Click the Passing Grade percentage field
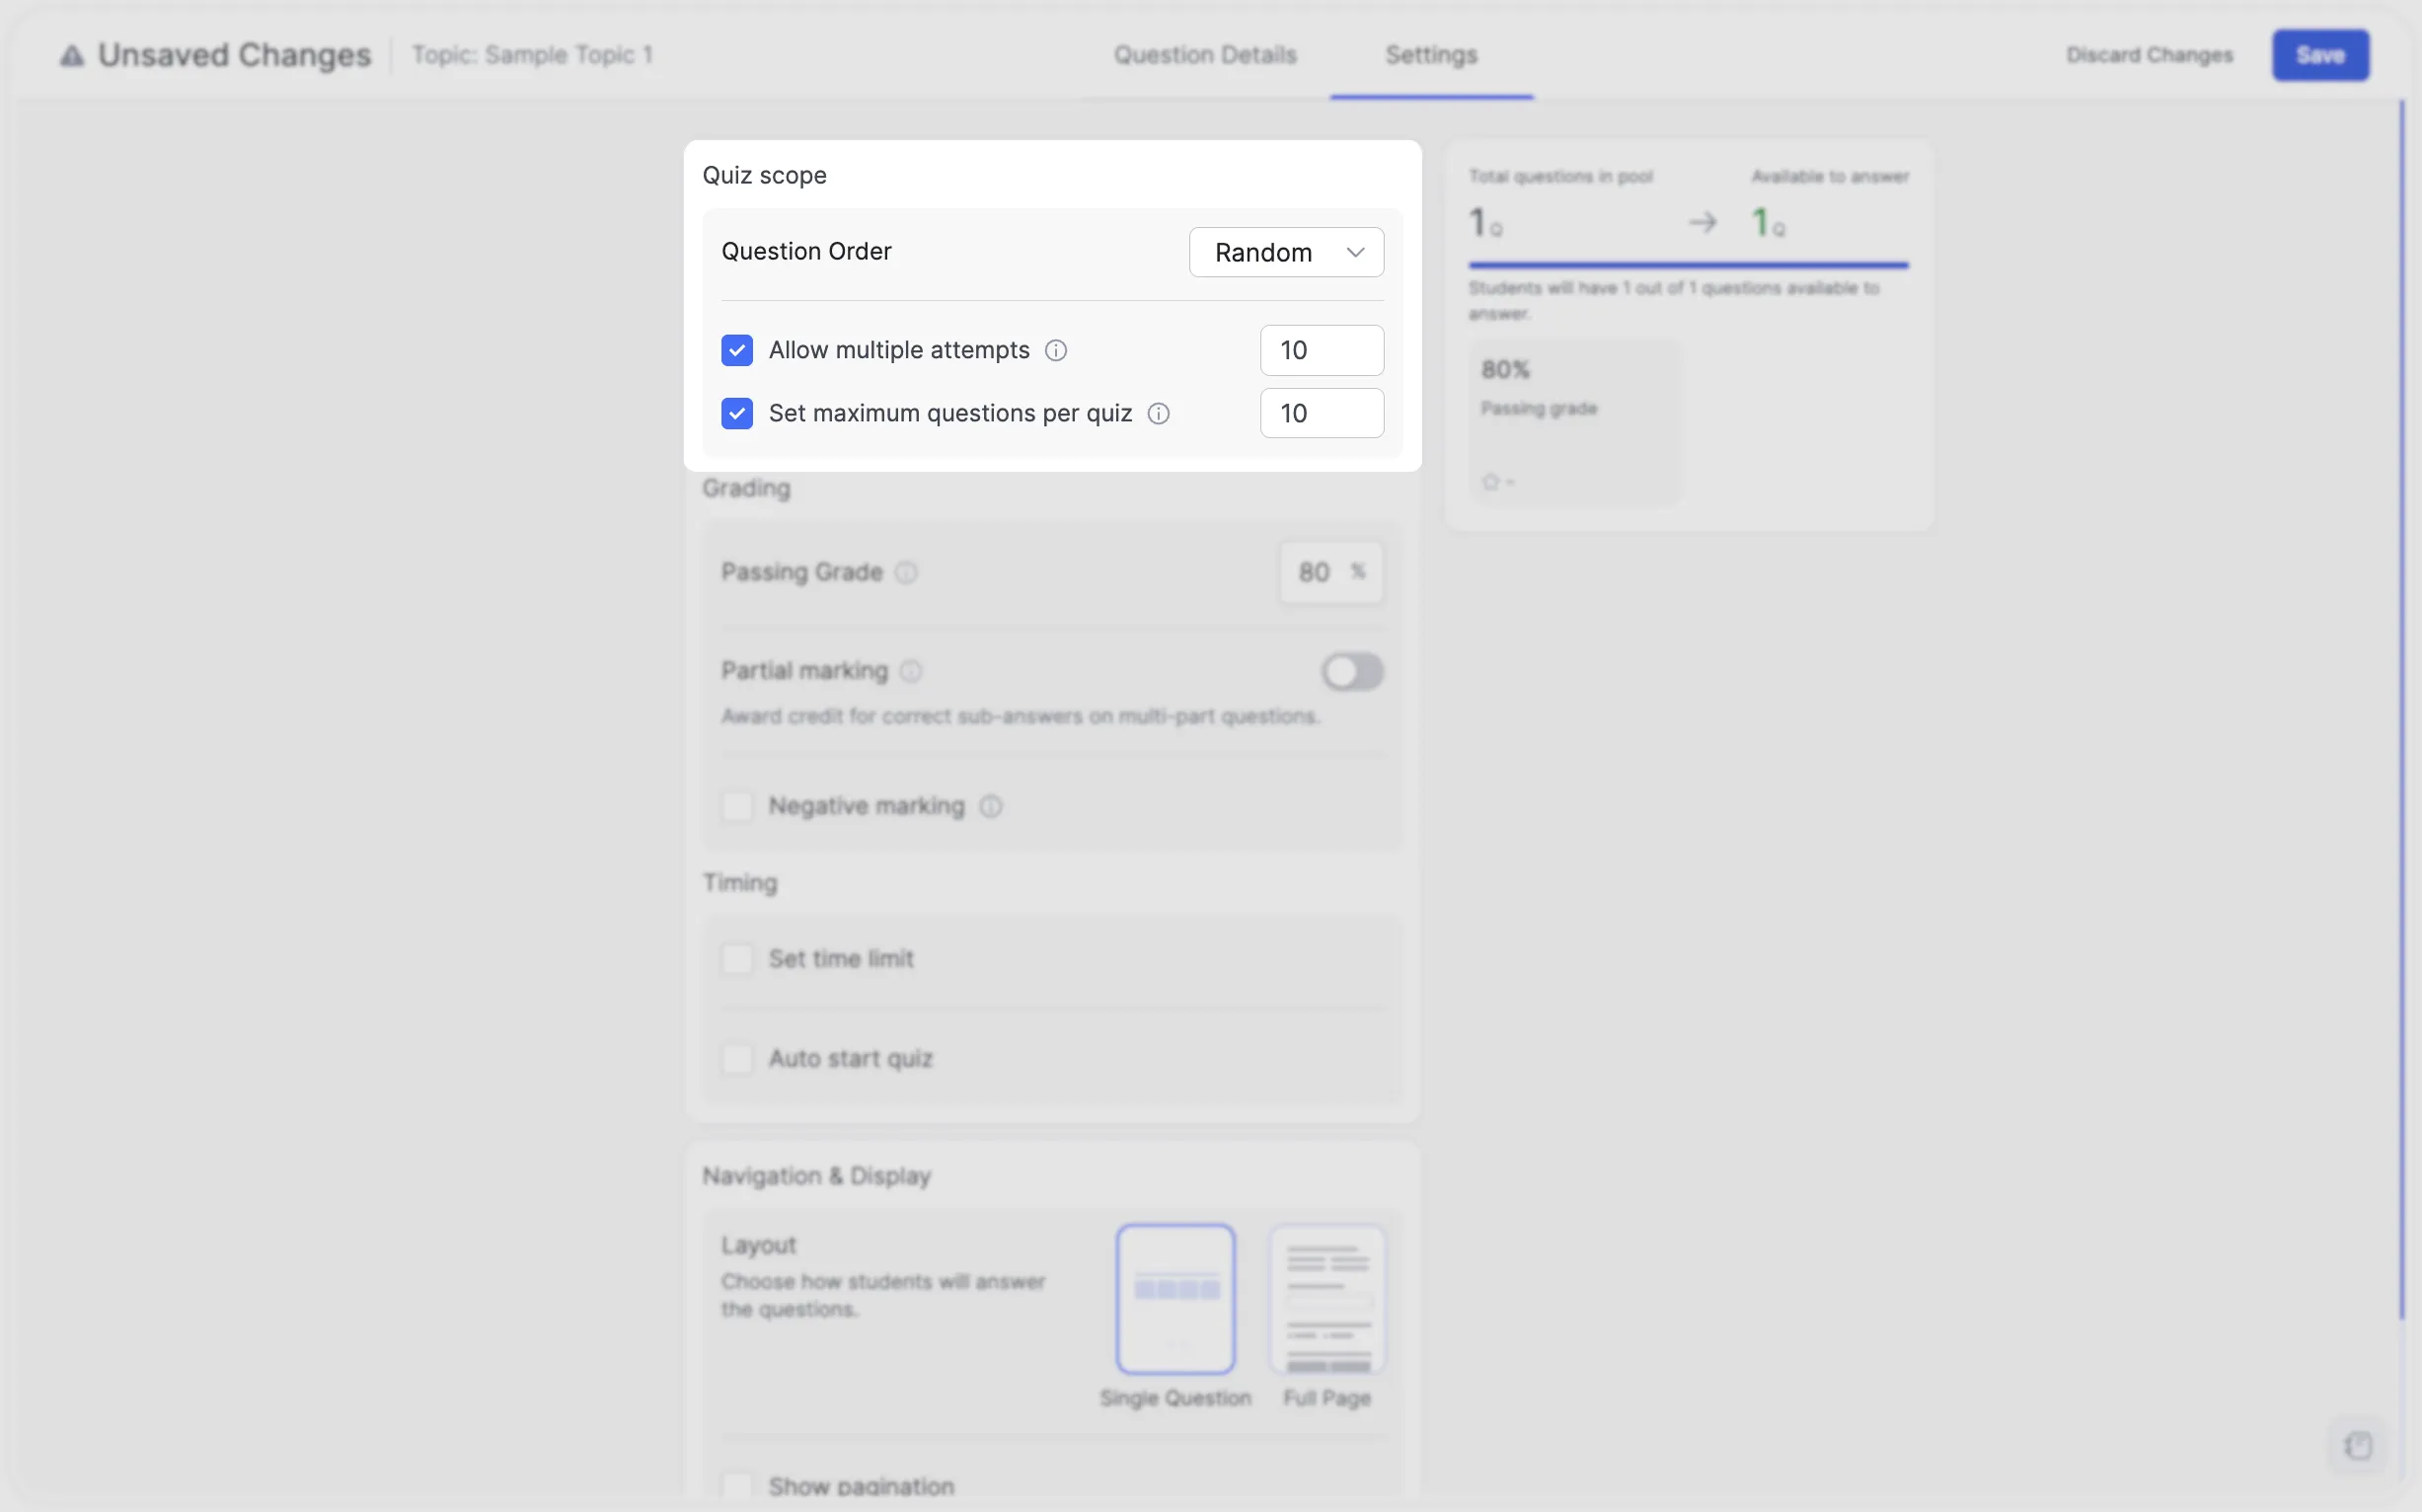2422x1512 pixels. 1332,572
